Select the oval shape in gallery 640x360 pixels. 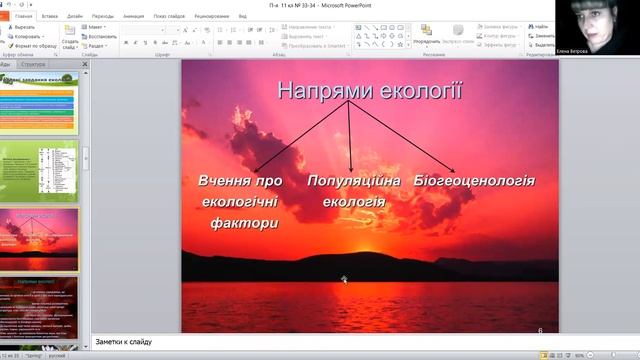[x=392, y=28]
